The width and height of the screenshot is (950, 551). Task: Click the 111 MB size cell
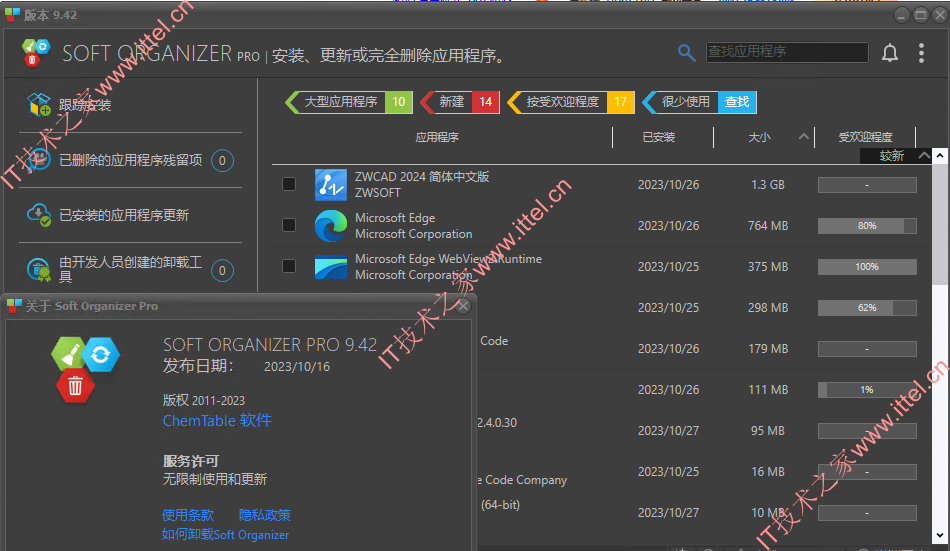pyautogui.click(x=768, y=390)
